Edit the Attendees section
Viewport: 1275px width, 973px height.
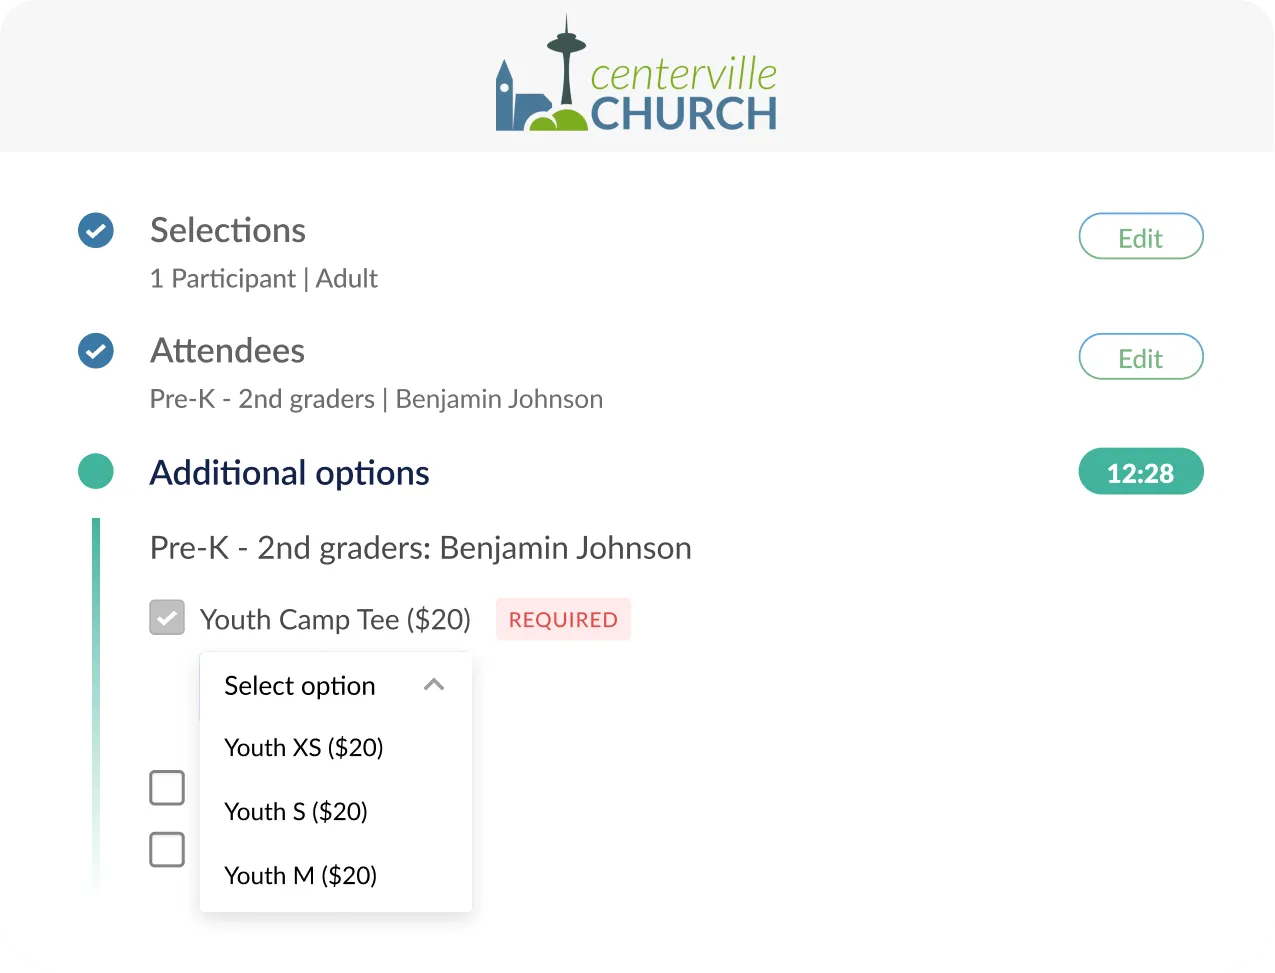pyautogui.click(x=1140, y=356)
